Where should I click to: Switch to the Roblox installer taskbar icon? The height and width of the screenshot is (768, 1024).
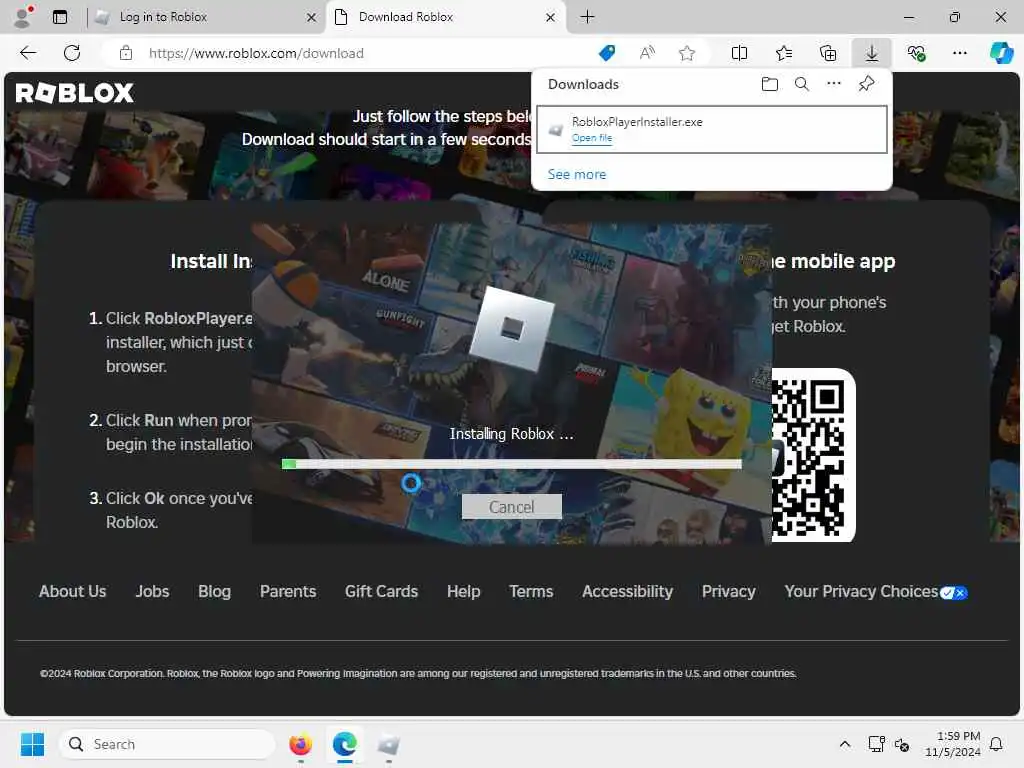click(389, 744)
